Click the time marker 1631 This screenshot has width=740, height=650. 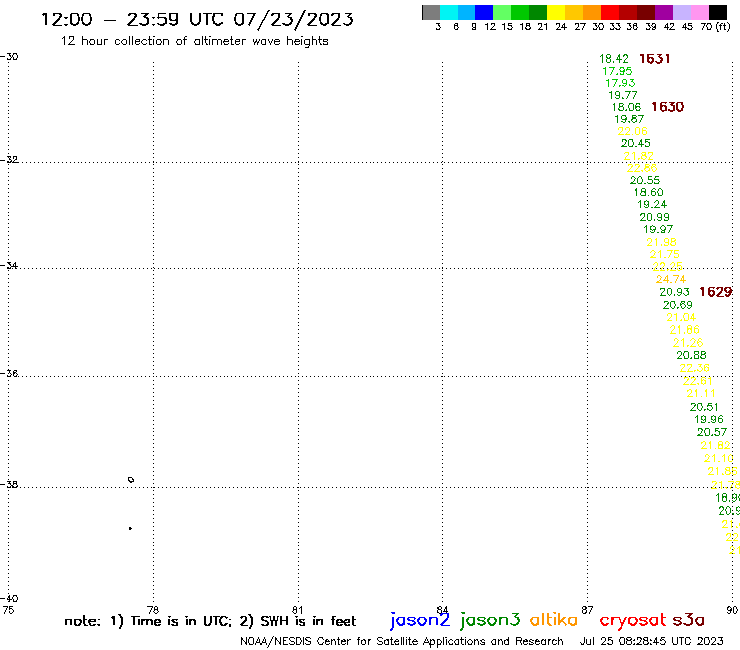(654, 59)
